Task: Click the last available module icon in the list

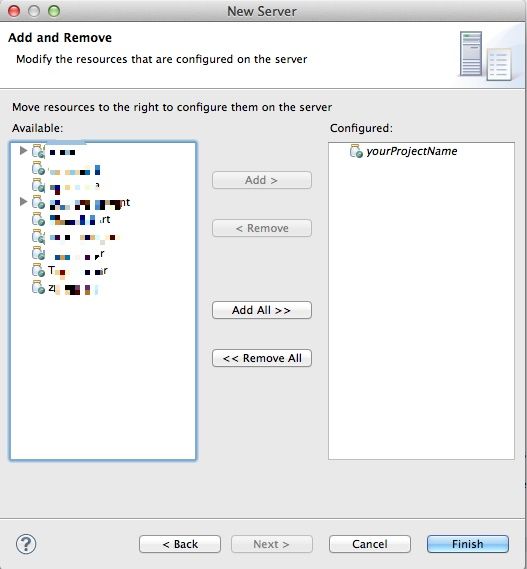Action: (x=38, y=287)
